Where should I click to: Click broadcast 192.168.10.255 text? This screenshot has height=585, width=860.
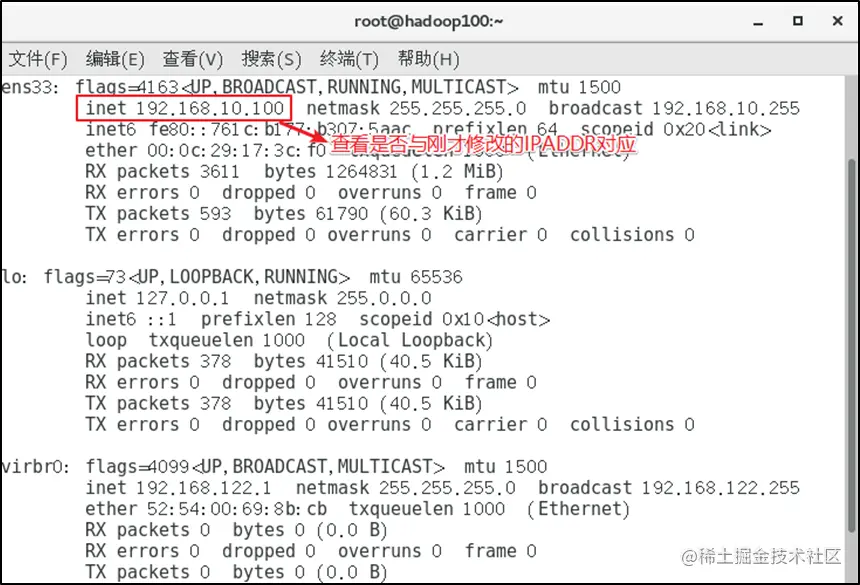pos(674,108)
